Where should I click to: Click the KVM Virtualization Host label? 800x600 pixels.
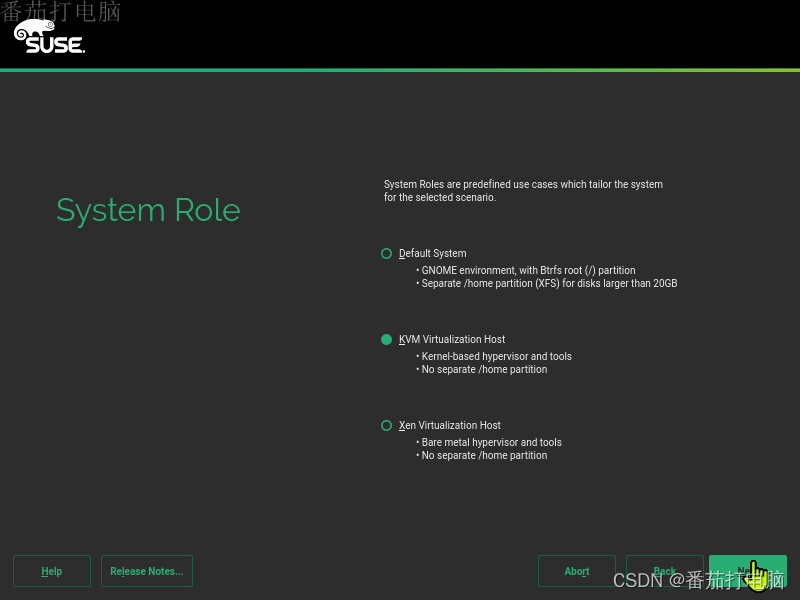[452, 339]
